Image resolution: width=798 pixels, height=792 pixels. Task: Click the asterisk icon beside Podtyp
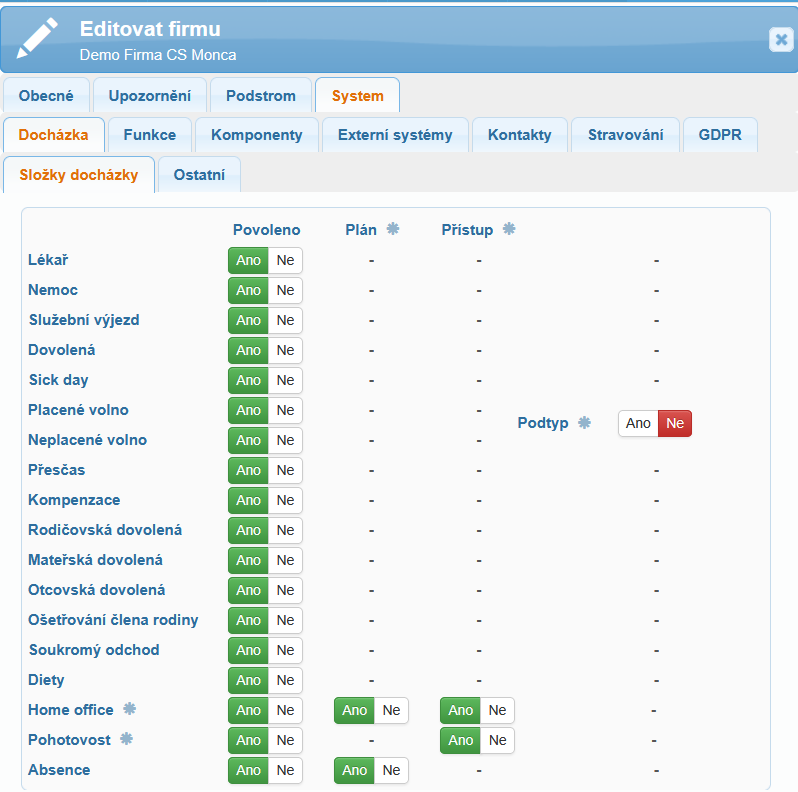(x=584, y=423)
